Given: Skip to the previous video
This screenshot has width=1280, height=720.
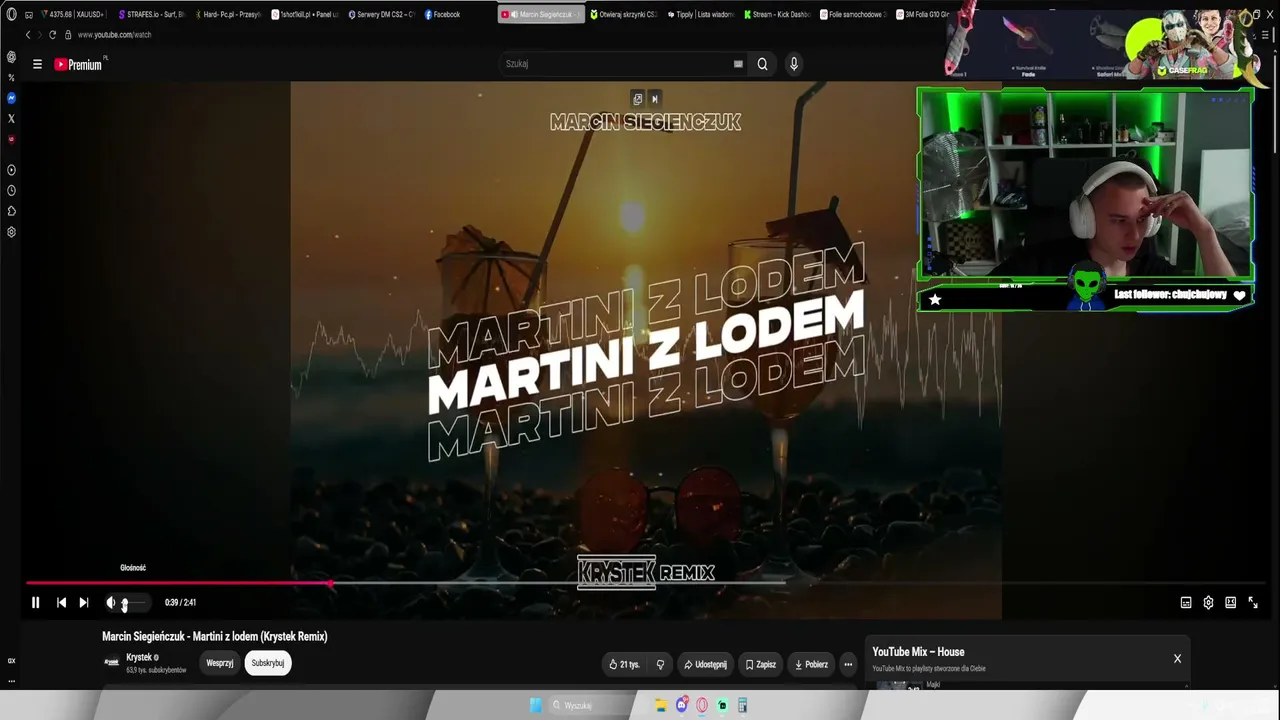Looking at the screenshot, I should point(61,603).
